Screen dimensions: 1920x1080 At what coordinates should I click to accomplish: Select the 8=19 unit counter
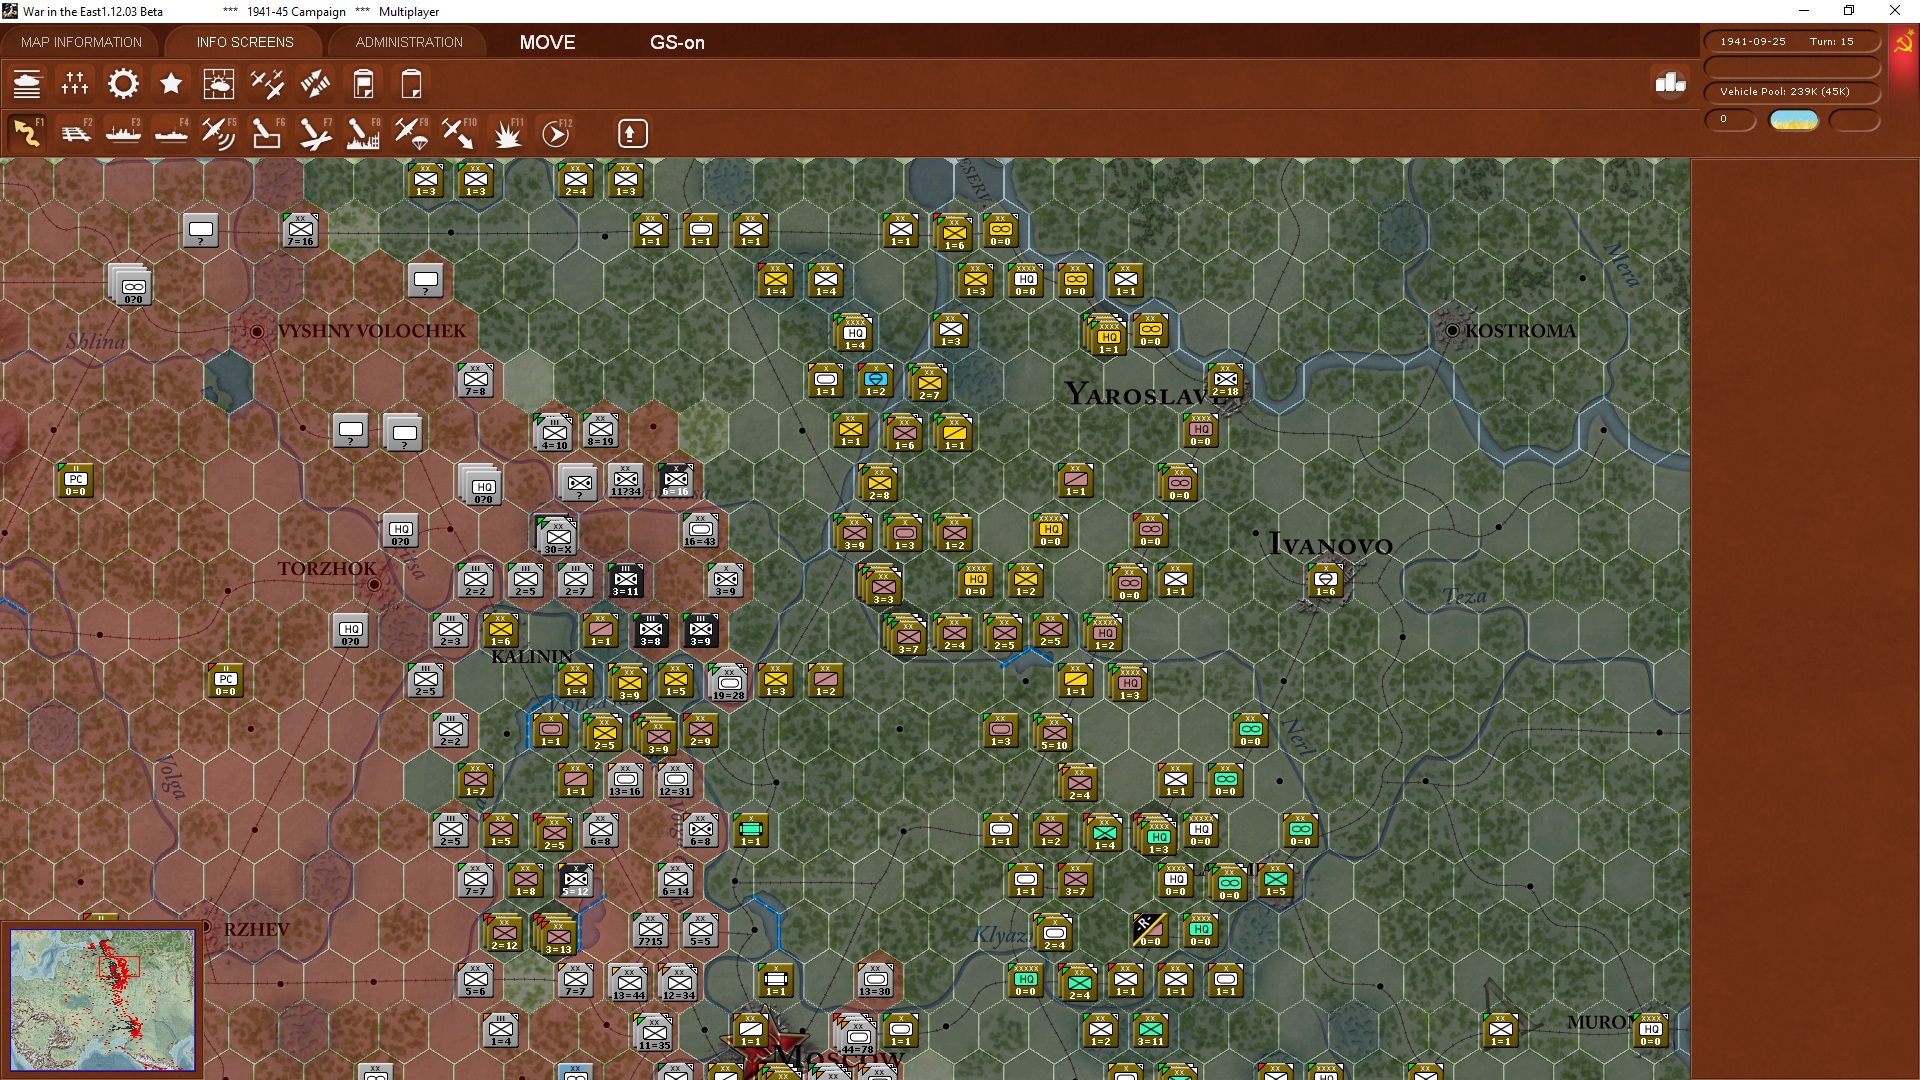click(601, 430)
